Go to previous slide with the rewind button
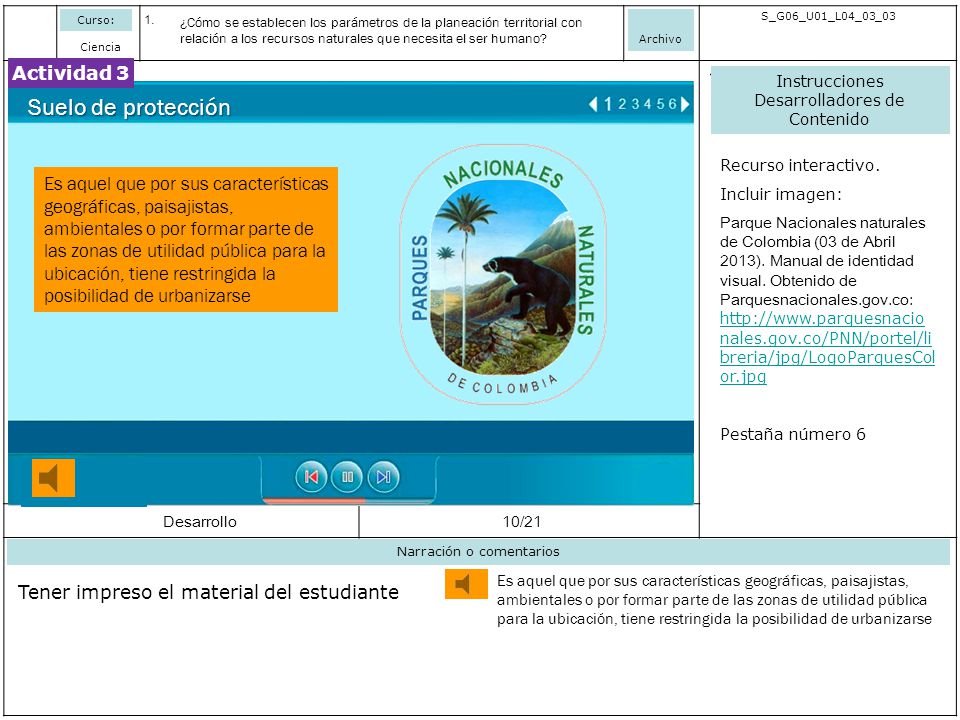This screenshot has width=960, height=720. click(x=311, y=477)
